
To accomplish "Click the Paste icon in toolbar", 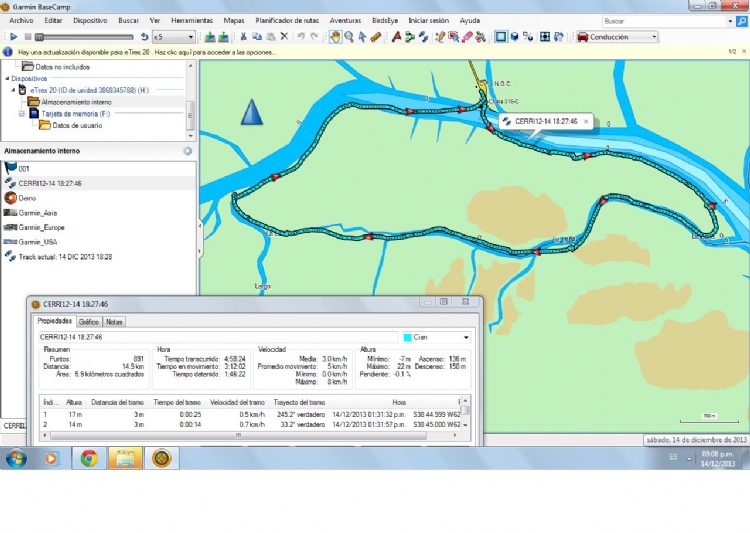I will [x=271, y=37].
